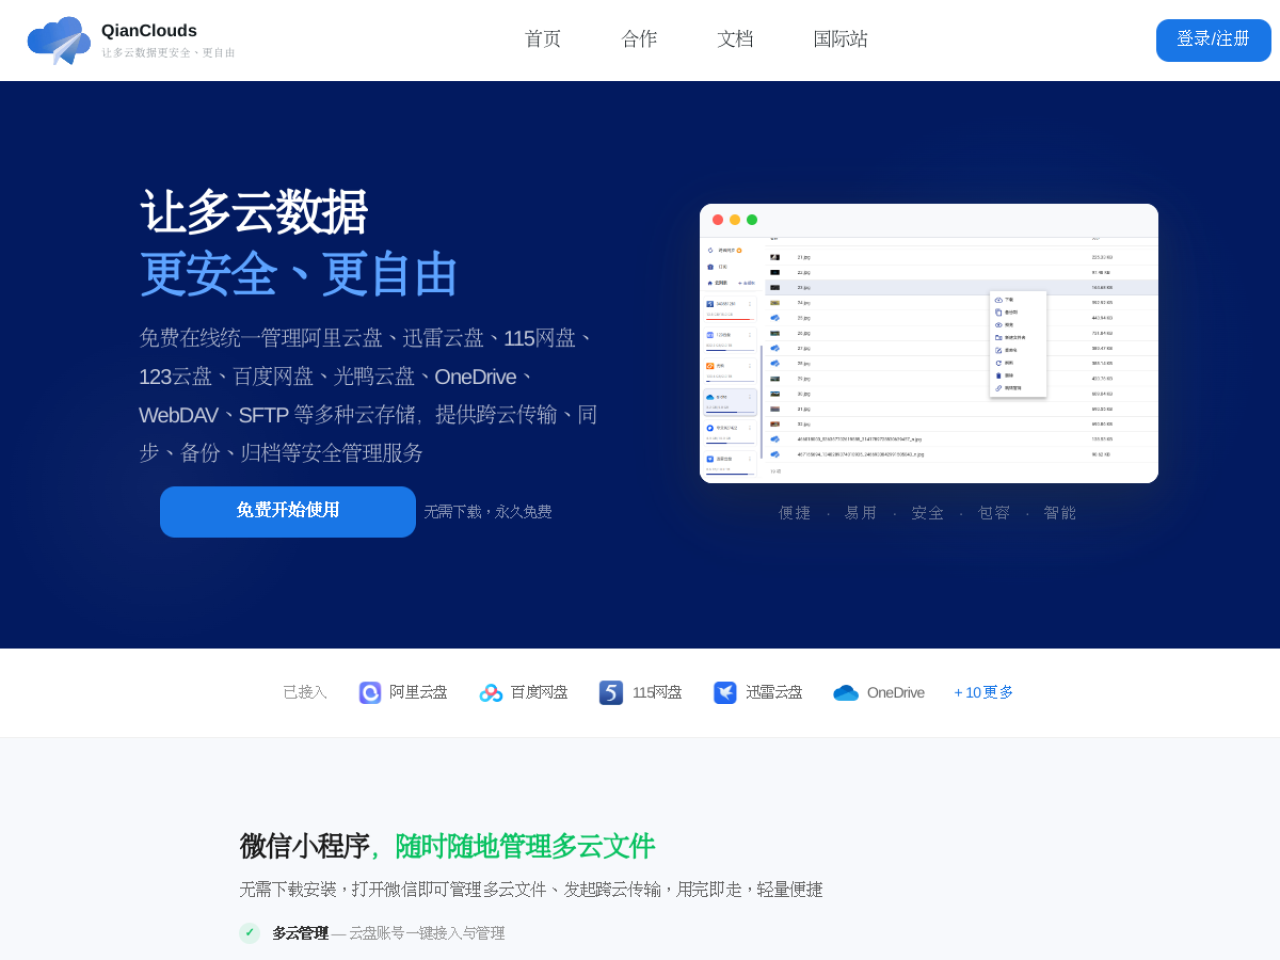Image resolution: width=1280 pixels, height=960 pixels.
Task: Click the 登录/注册 button
Action: 1213,40
